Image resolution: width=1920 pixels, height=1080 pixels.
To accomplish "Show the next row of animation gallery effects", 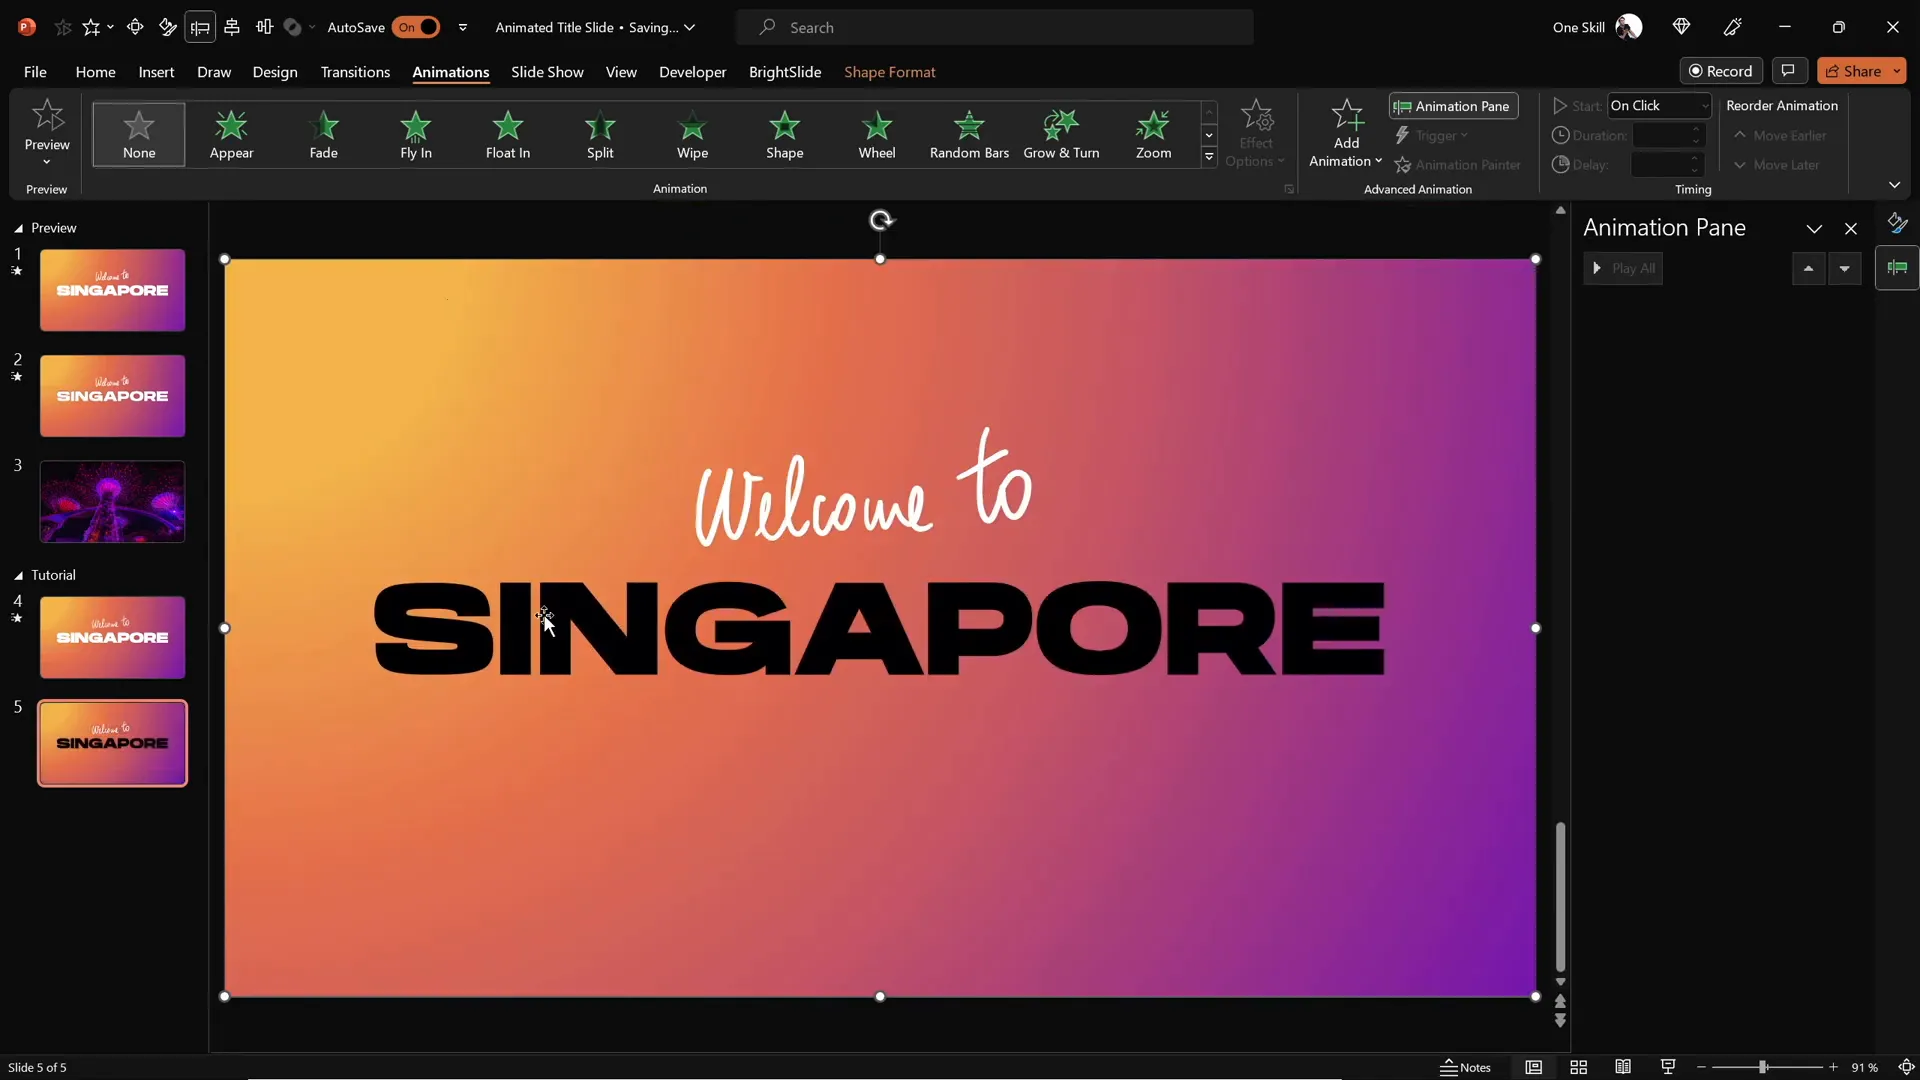I will [x=1209, y=135].
